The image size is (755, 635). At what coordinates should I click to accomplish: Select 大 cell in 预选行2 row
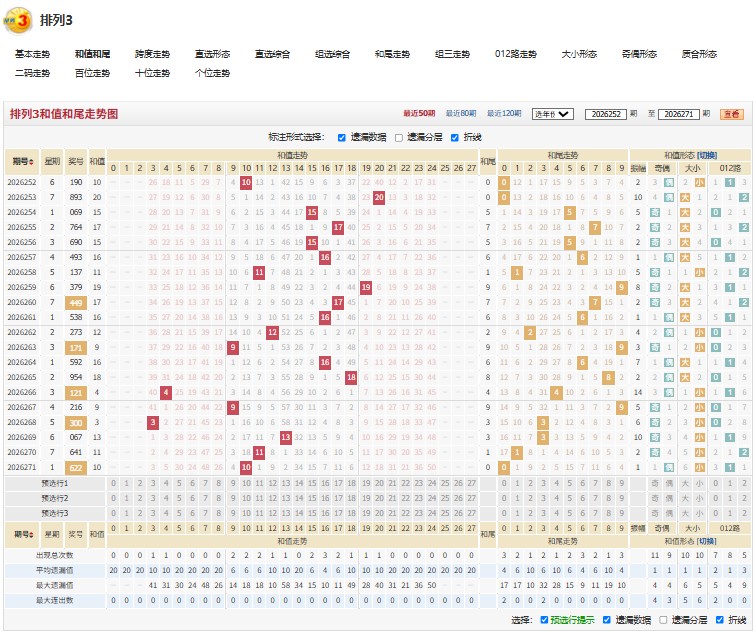coord(685,498)
